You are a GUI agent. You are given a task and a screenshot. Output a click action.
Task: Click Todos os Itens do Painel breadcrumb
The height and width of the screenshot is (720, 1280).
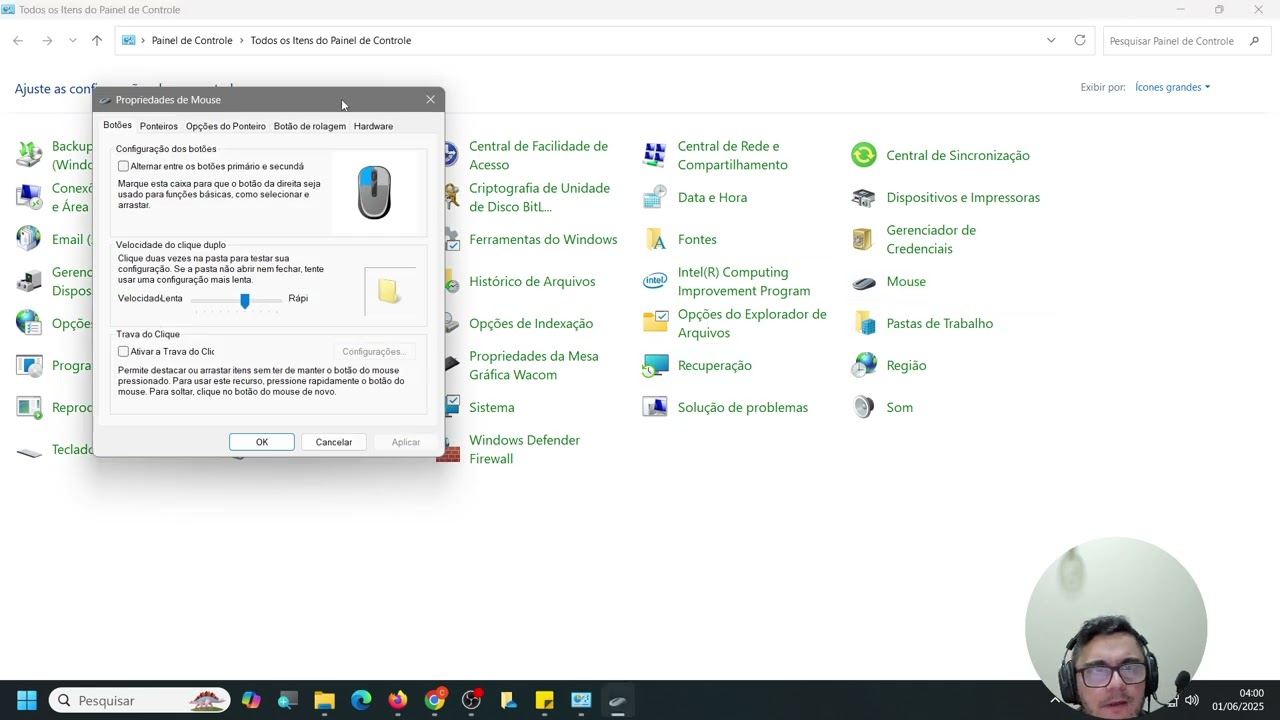(331, 40)
